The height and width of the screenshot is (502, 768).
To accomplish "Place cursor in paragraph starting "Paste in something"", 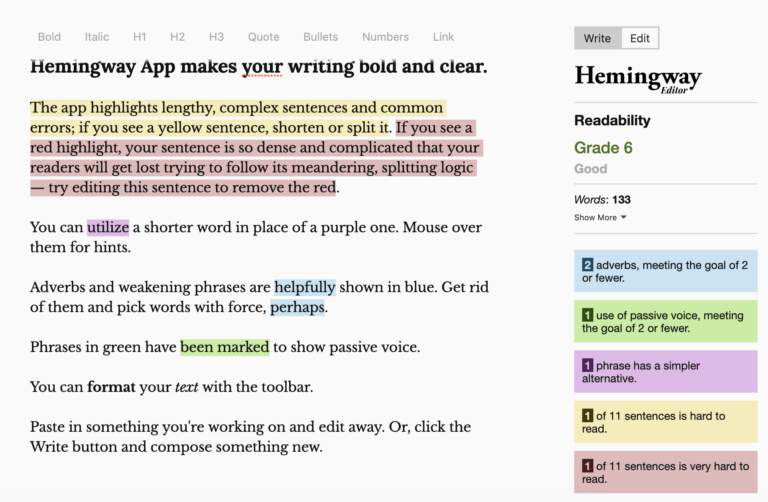I will click(x=250, y=437).
